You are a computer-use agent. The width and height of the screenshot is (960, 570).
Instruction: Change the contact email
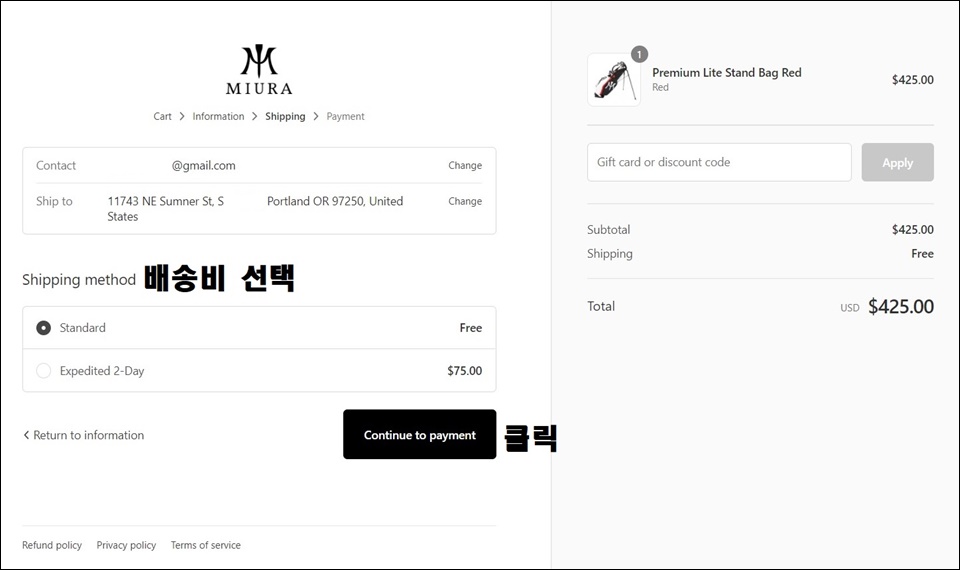(465, 165)
